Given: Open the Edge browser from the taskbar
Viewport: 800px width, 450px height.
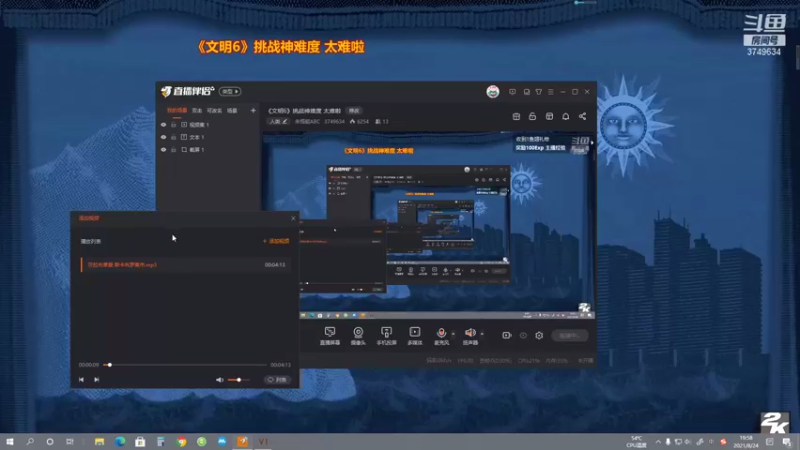Looking at the screenshot, I should pos(120,441).
